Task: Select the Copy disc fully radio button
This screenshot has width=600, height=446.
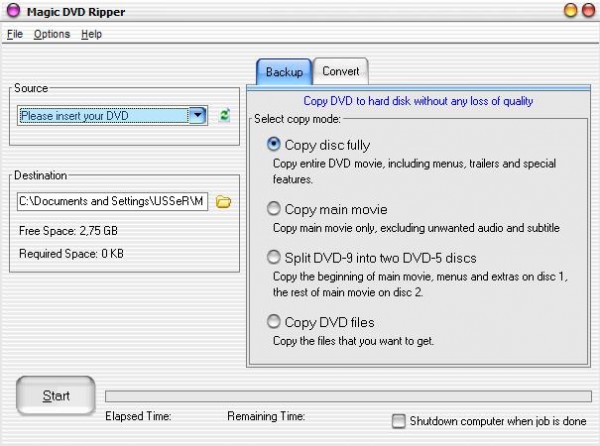Action: (x=273, y=144)
